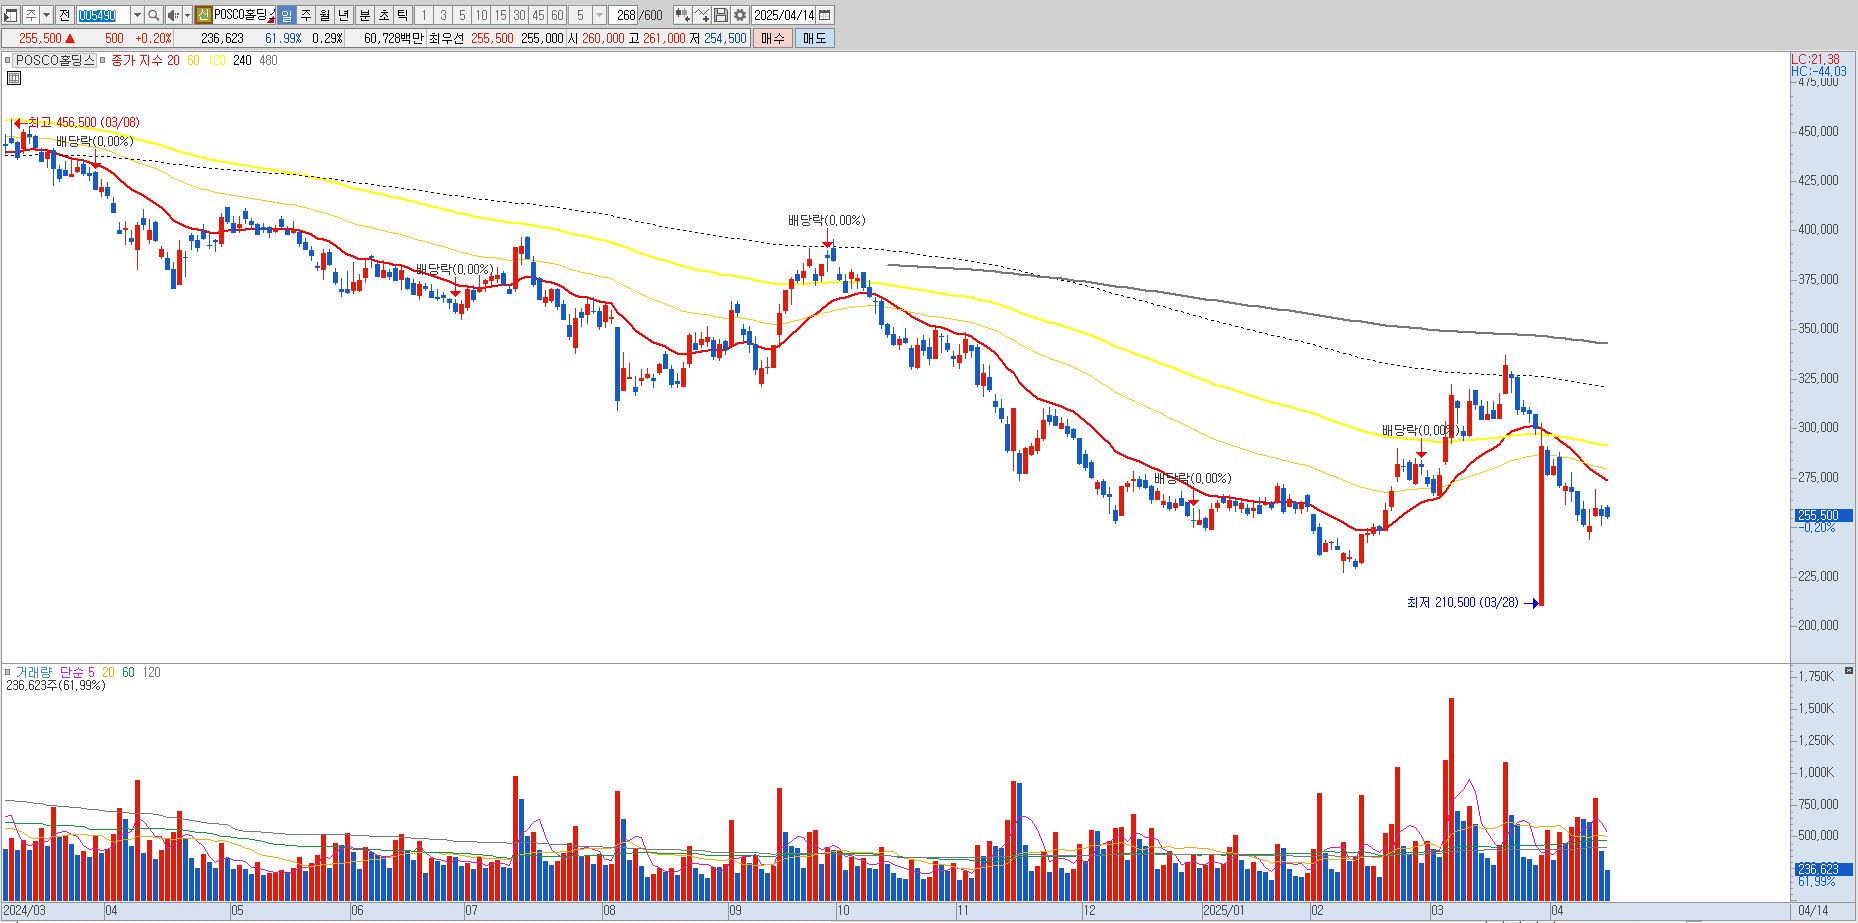Switch to 틱 tick chart period
Image resolution: width=1858 pixels, height=923 pixels.
402,15
